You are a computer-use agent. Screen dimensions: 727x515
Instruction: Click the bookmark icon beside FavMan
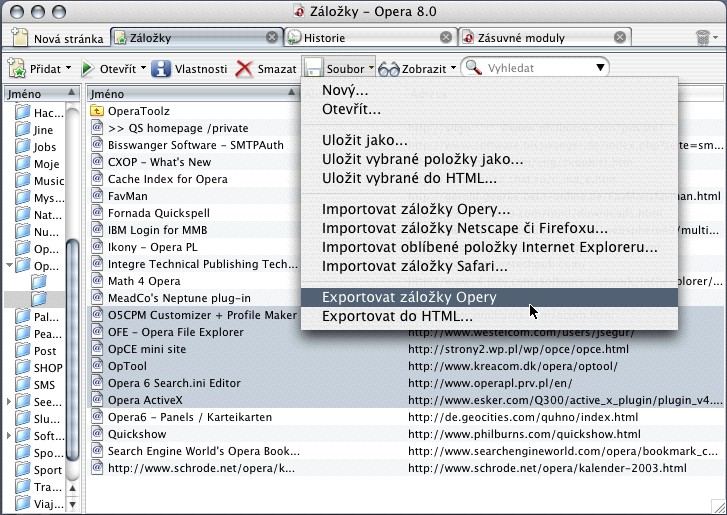(x=97, y=196)
